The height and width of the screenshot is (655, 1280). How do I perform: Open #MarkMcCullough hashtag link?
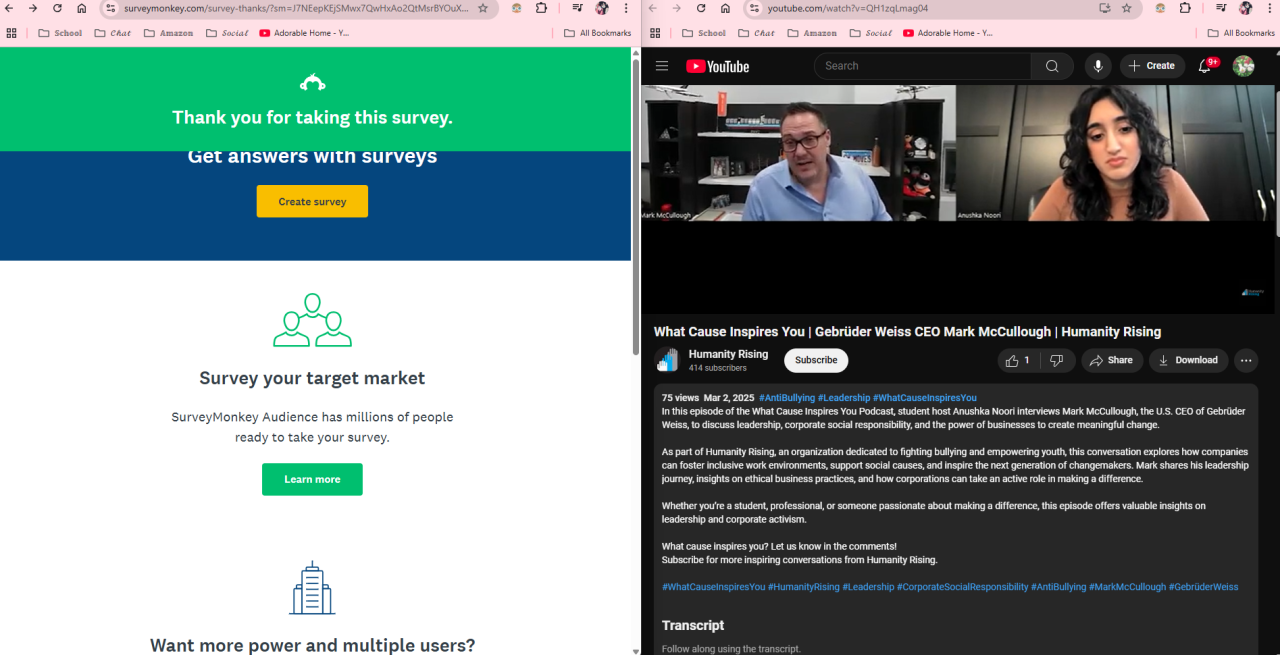(x=1127, y=587)
